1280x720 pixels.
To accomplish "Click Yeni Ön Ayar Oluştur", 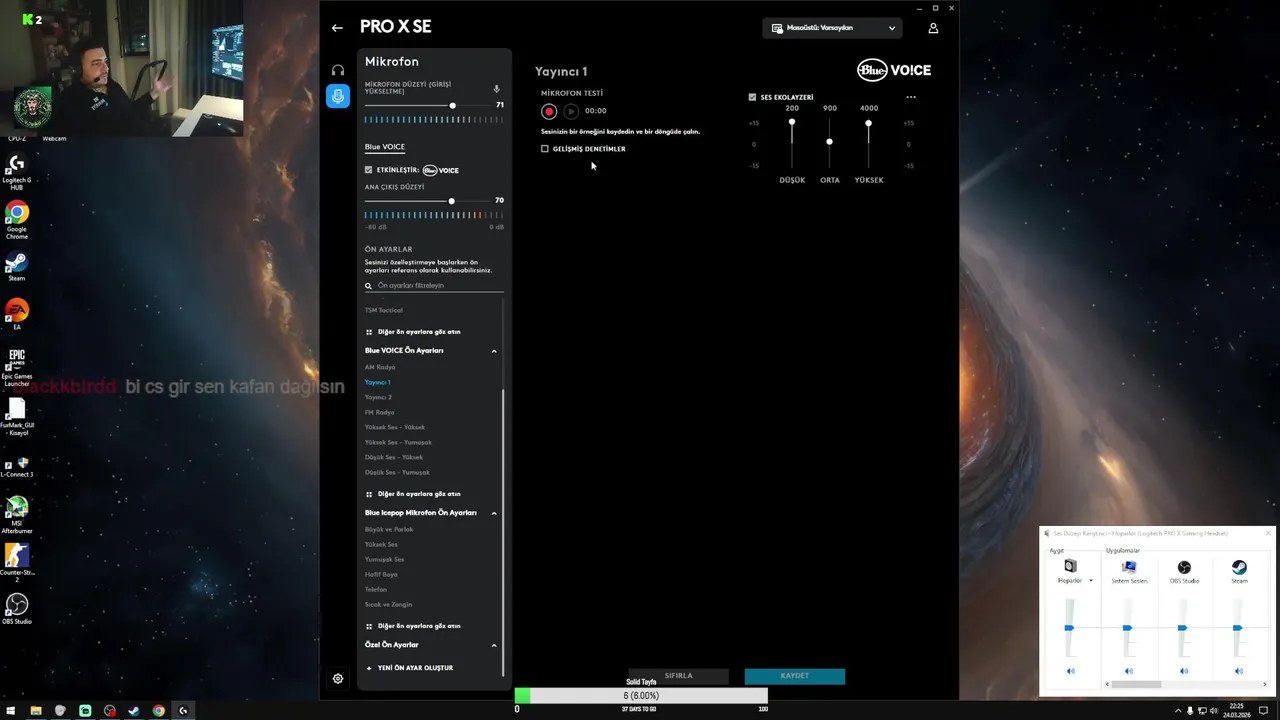I will coord(410,668).
